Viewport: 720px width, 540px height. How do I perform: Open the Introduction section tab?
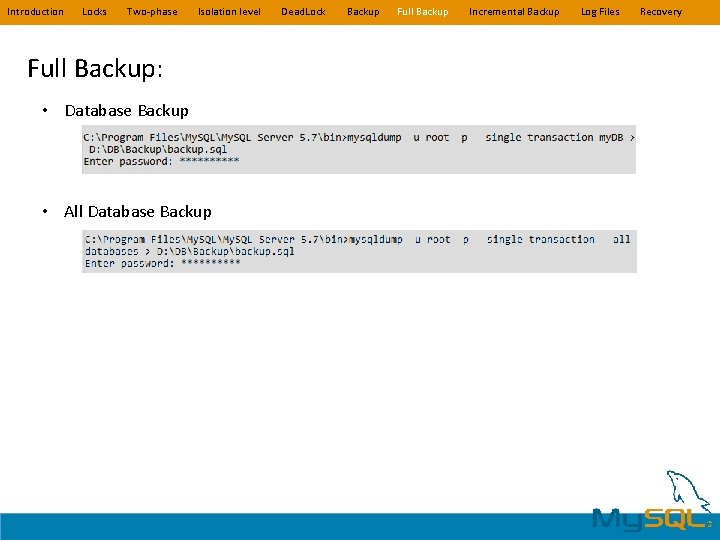35,12
